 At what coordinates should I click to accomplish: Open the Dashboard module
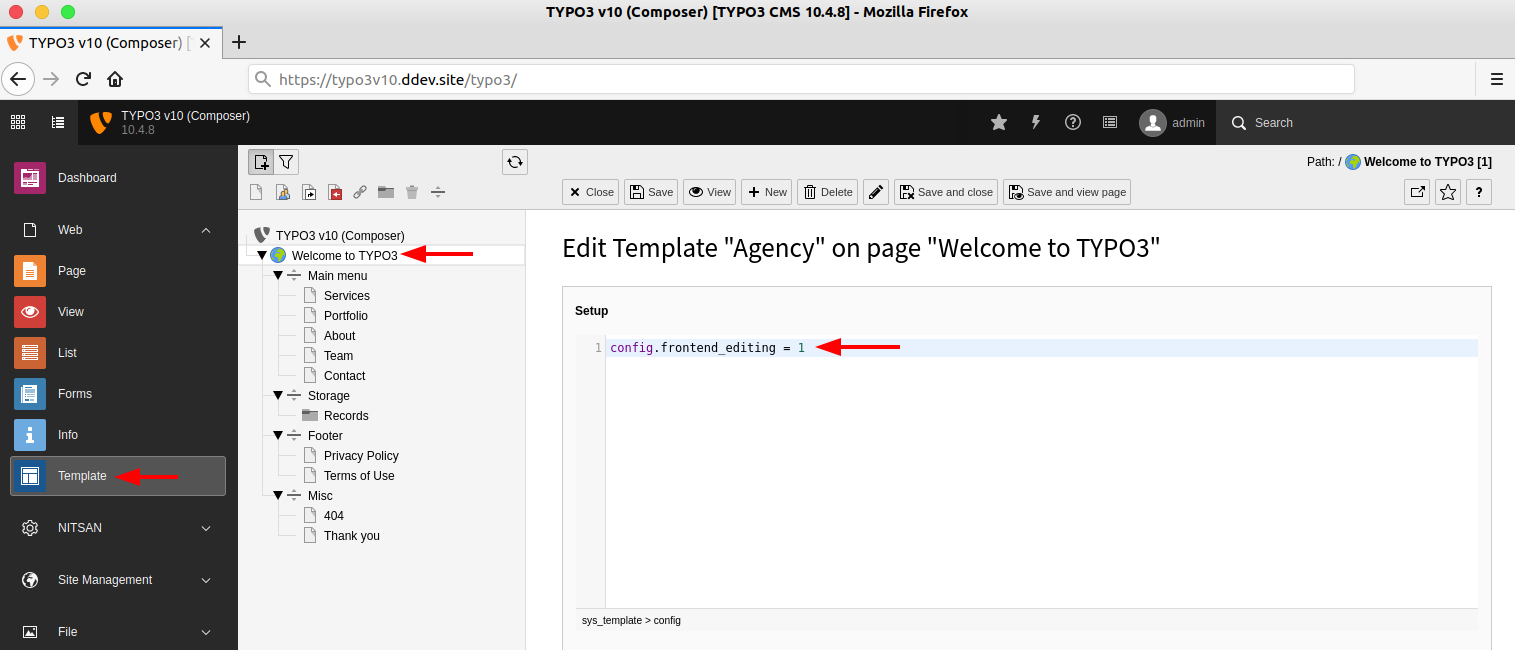click(118, 178)
